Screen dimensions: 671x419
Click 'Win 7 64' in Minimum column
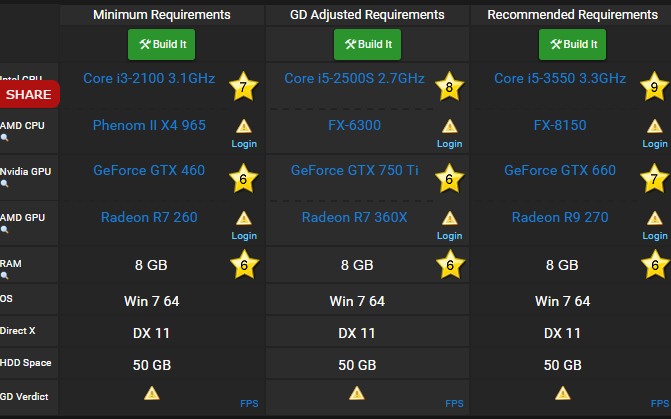tap(151, 301)
